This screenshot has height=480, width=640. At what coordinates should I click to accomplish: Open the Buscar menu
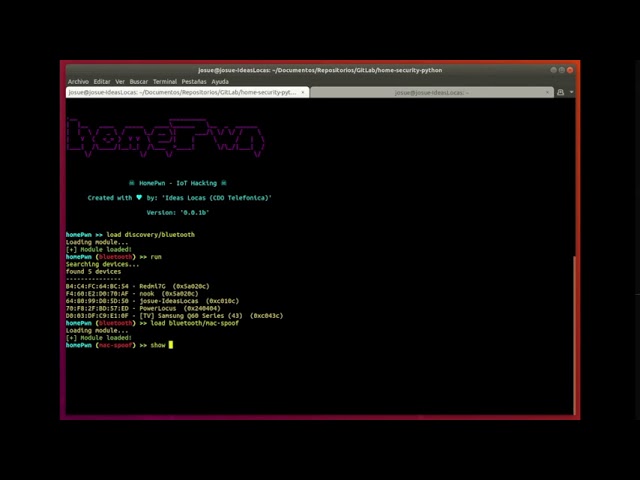[139, 82]
